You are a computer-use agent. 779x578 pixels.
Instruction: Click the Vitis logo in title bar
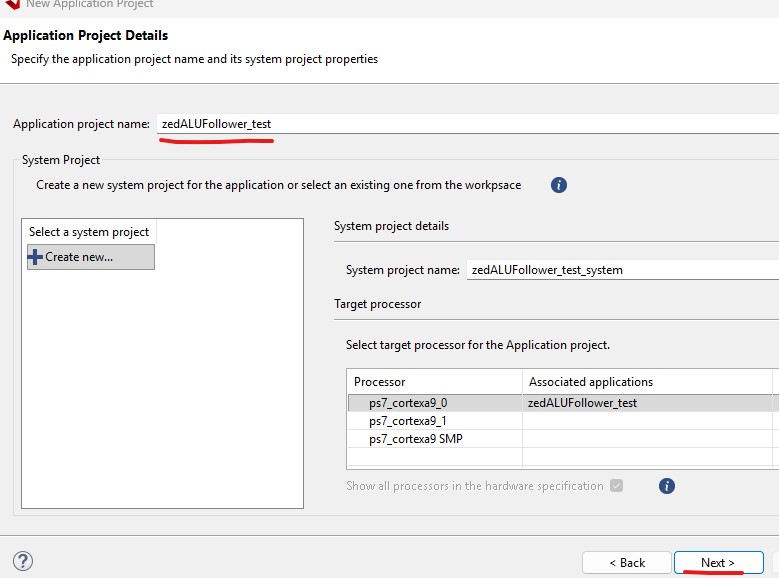pyautogui.click(x=10, y=3)
